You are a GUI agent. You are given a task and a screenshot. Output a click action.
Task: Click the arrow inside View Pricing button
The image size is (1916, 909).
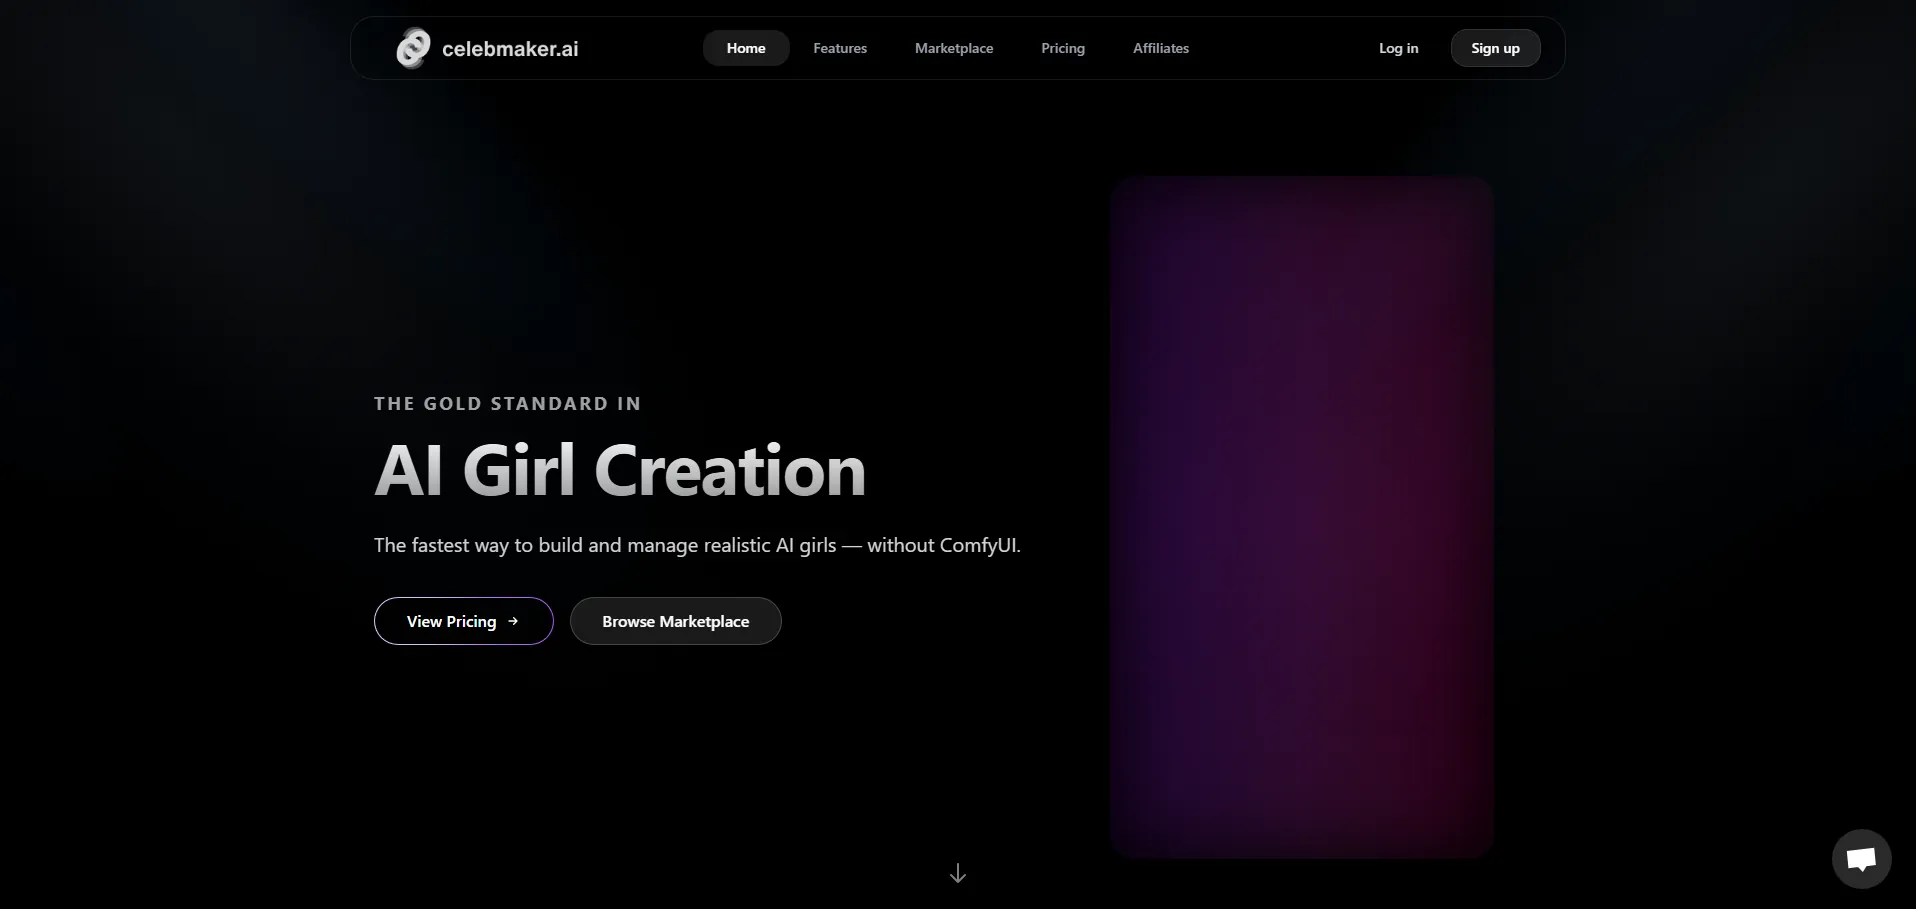513,621
